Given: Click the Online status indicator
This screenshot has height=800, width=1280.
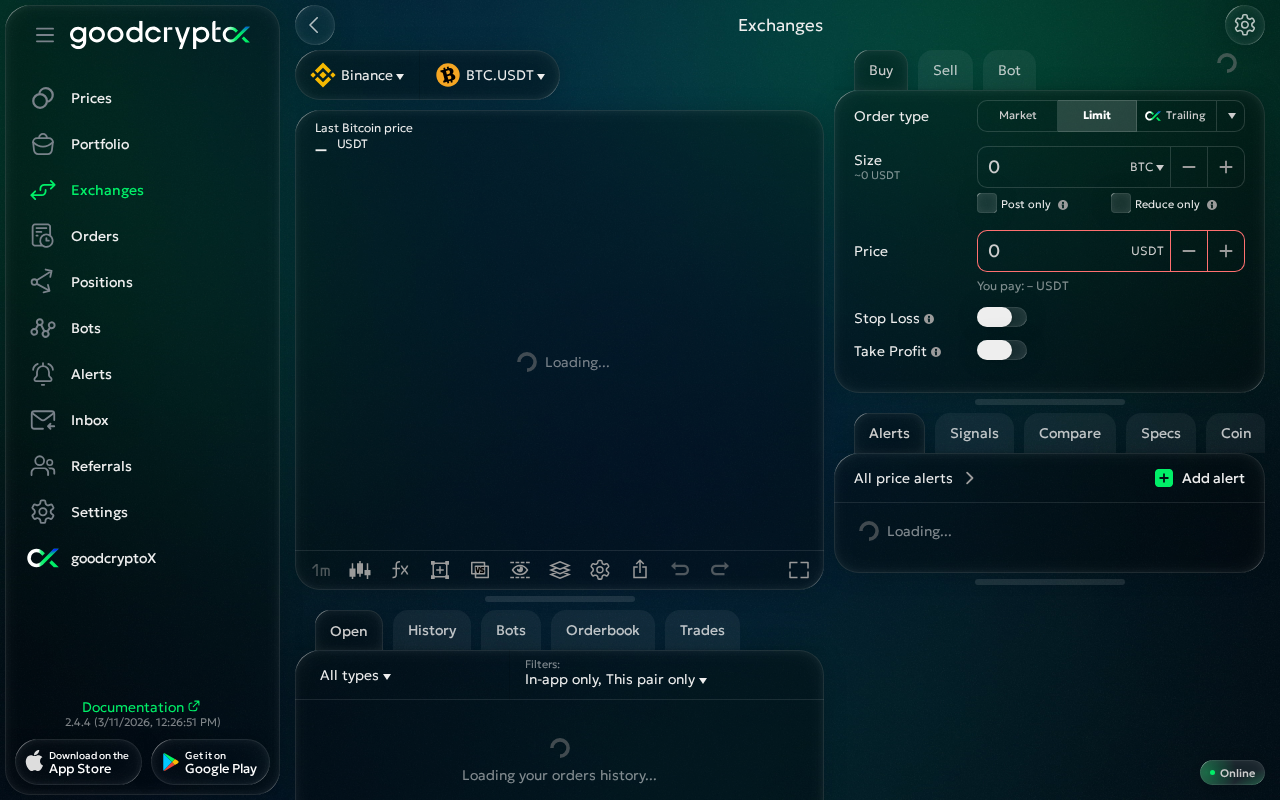Looking at the screenshot, I should [x=1232, y=773].
